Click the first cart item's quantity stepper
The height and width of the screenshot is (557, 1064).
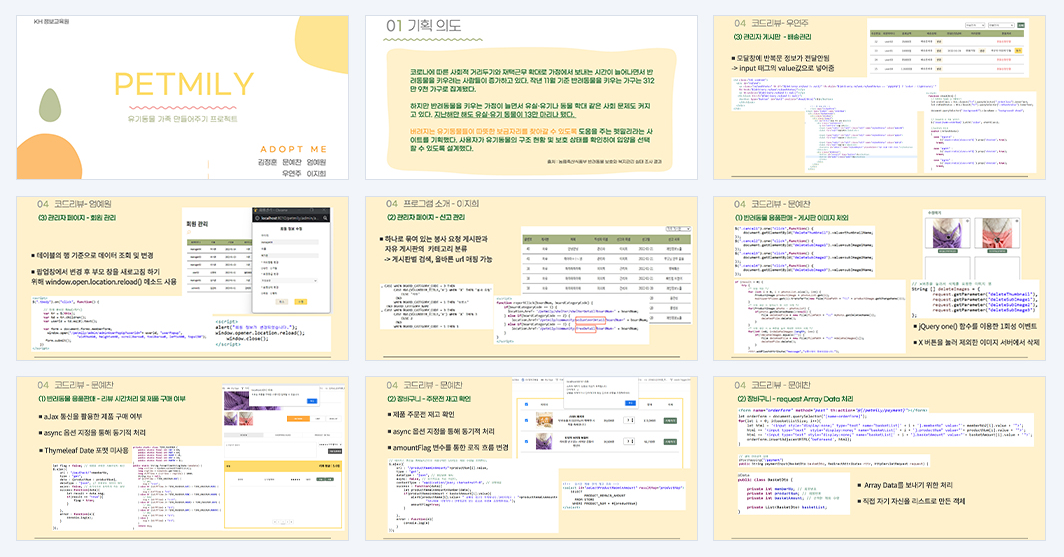(629, 420)
